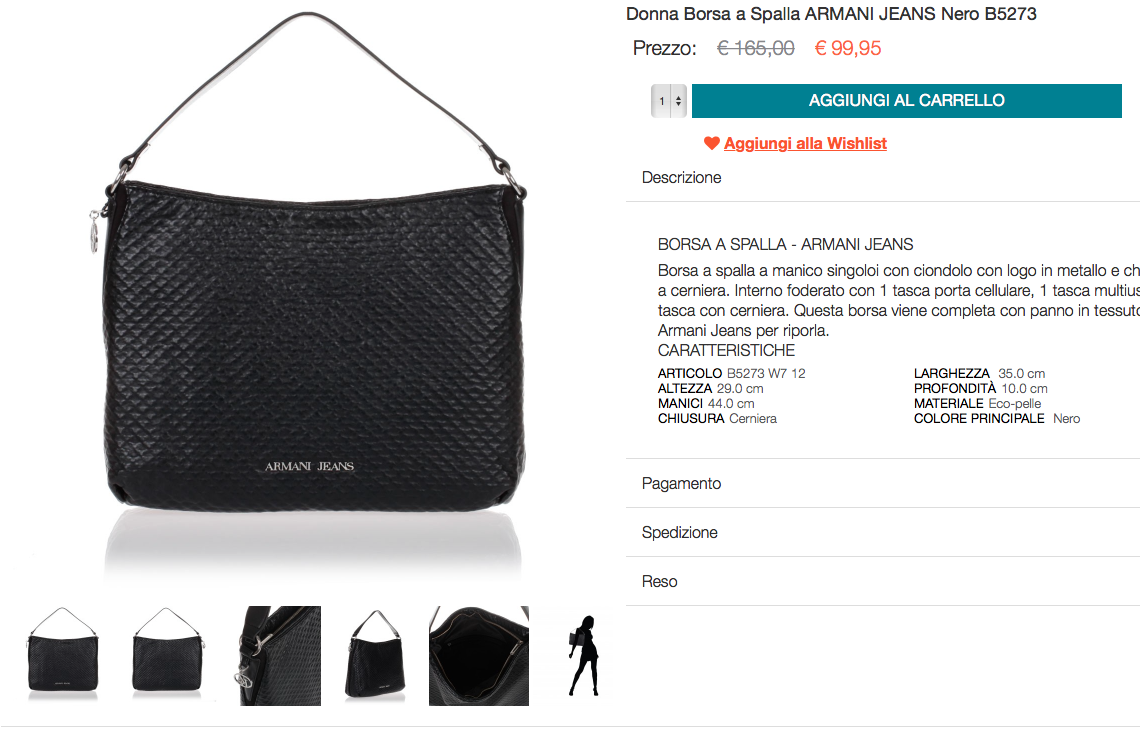
Task: Click the quantity stepper arrows
Action: tap(678, 101)
